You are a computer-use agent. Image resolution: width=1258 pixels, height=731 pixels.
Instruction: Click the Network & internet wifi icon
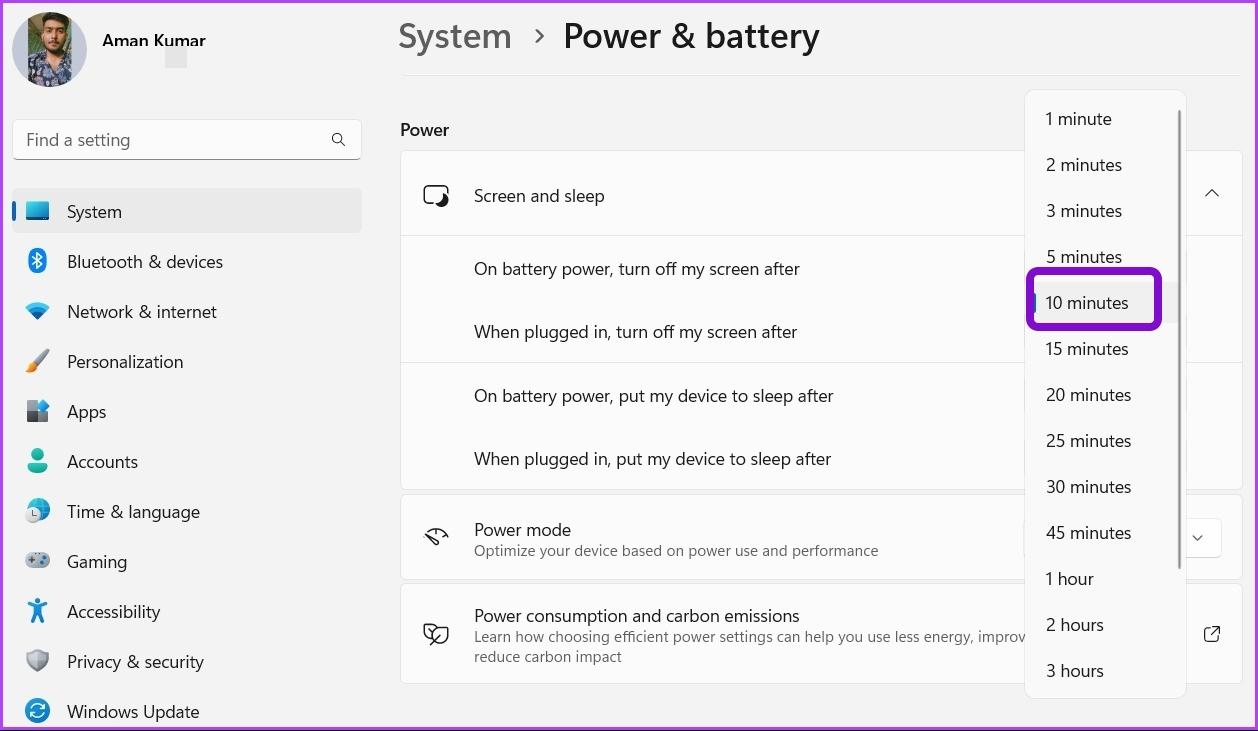[38, 311]
